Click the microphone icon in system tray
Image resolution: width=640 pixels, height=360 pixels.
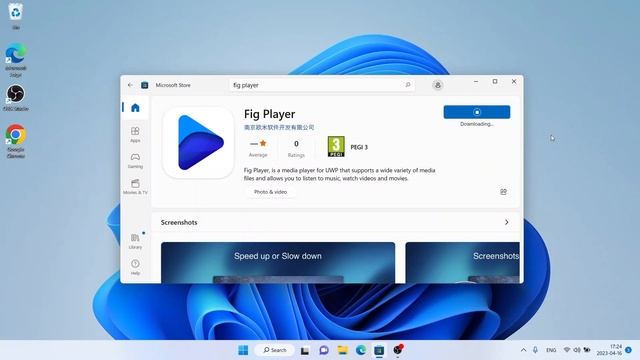(535, 350)
